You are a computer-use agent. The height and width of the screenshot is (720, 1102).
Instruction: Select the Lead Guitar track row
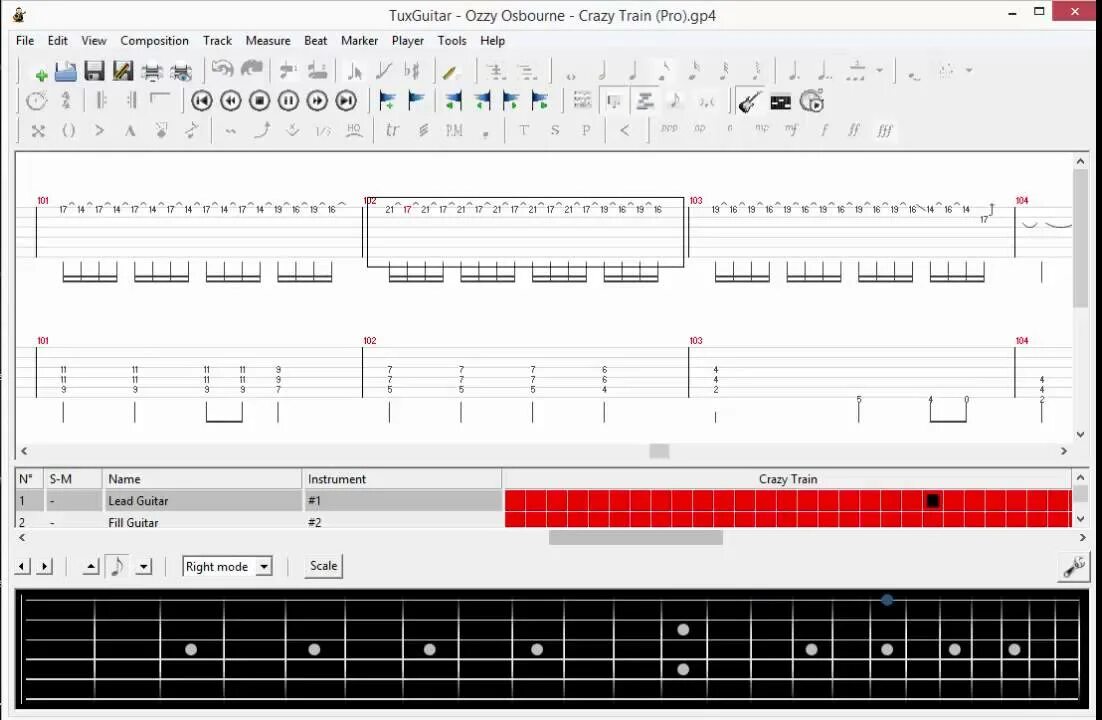click(x=258, y=501)
